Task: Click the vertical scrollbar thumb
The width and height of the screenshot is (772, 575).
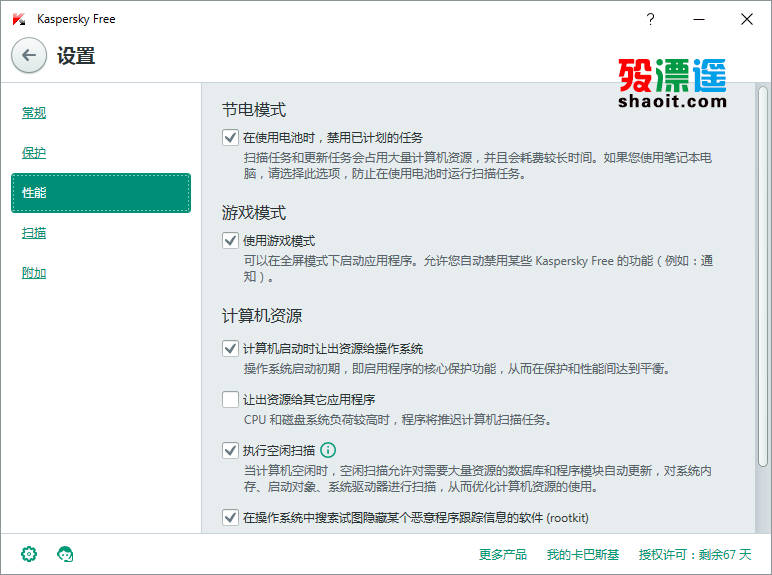Action: 763,277
